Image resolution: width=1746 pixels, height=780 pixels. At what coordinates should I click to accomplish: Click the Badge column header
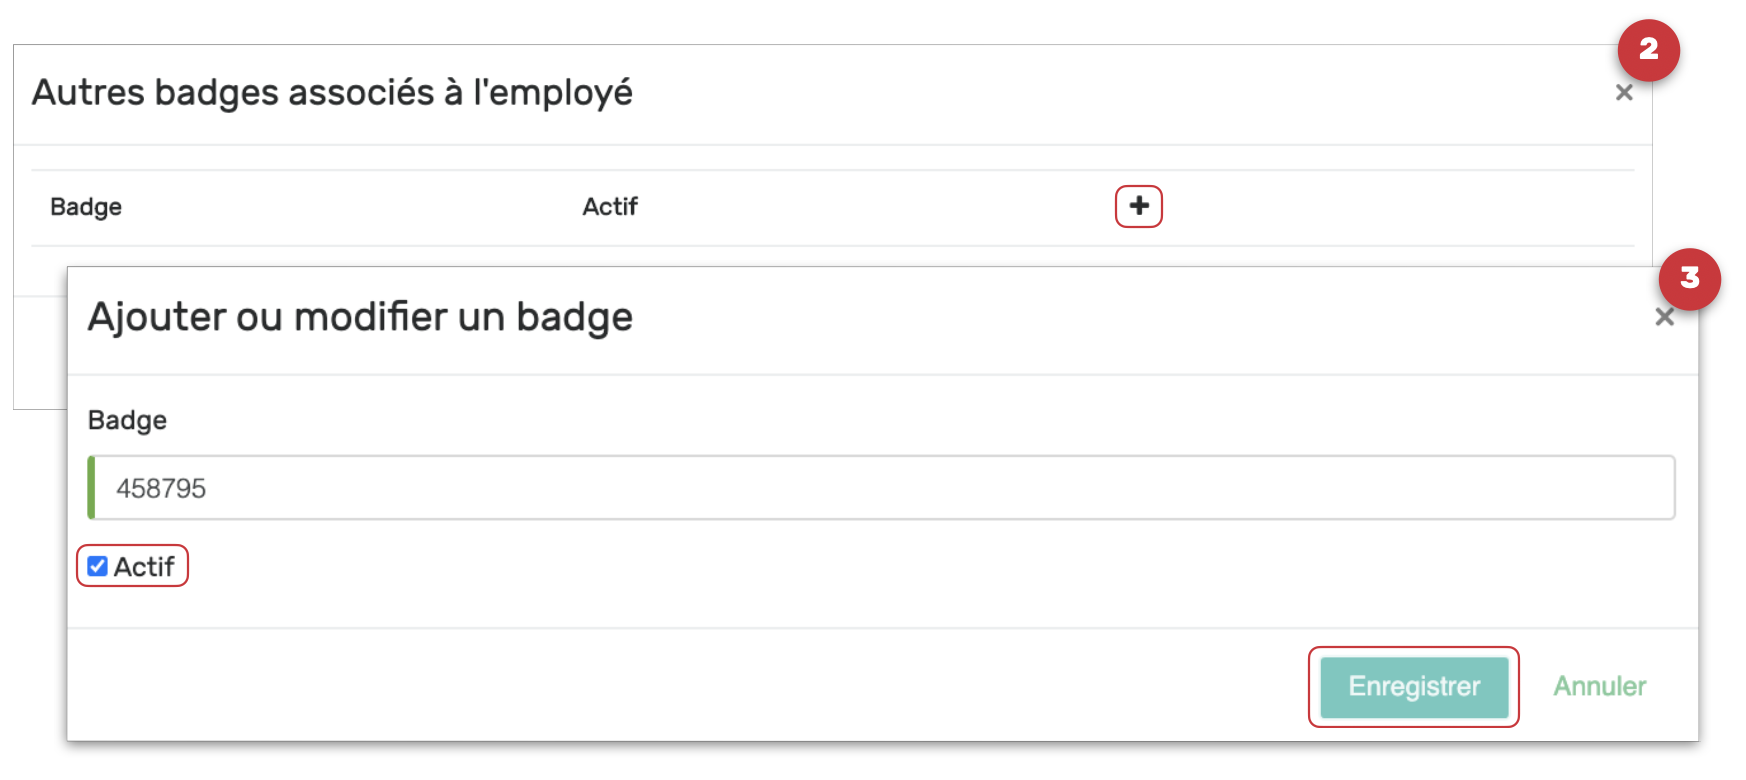click(86, 207)
